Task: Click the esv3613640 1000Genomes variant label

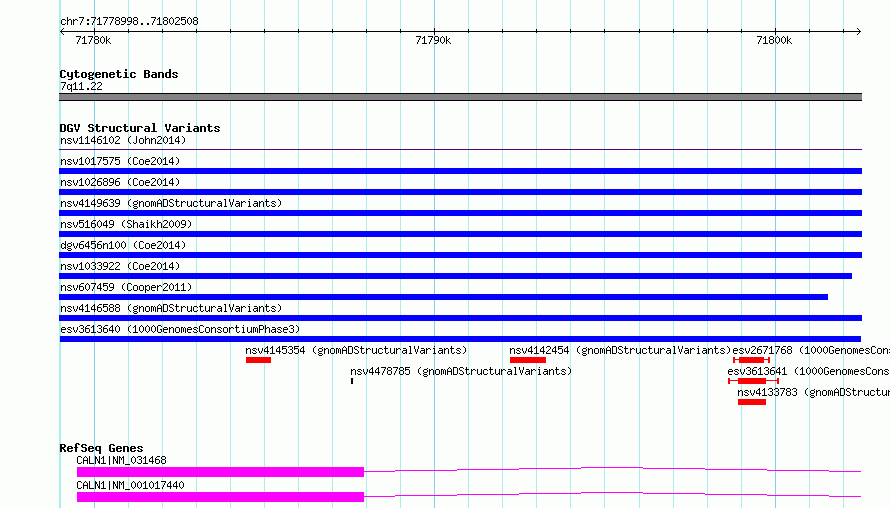Action: click(180, 329)
